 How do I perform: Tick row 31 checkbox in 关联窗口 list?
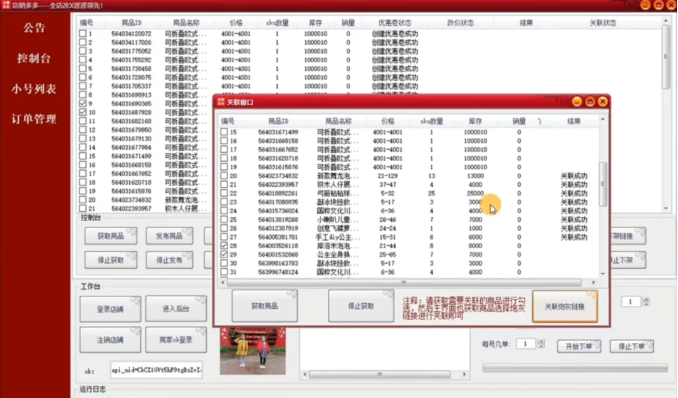[x=224, y=272]
